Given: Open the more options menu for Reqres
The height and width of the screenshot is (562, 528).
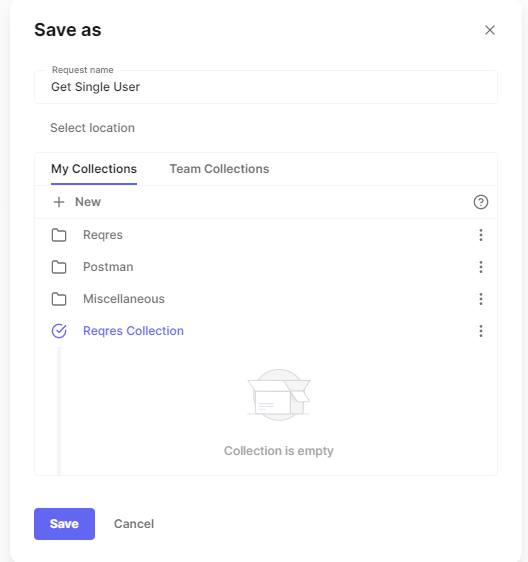Looking at the screenshot, I should point(481,235).
